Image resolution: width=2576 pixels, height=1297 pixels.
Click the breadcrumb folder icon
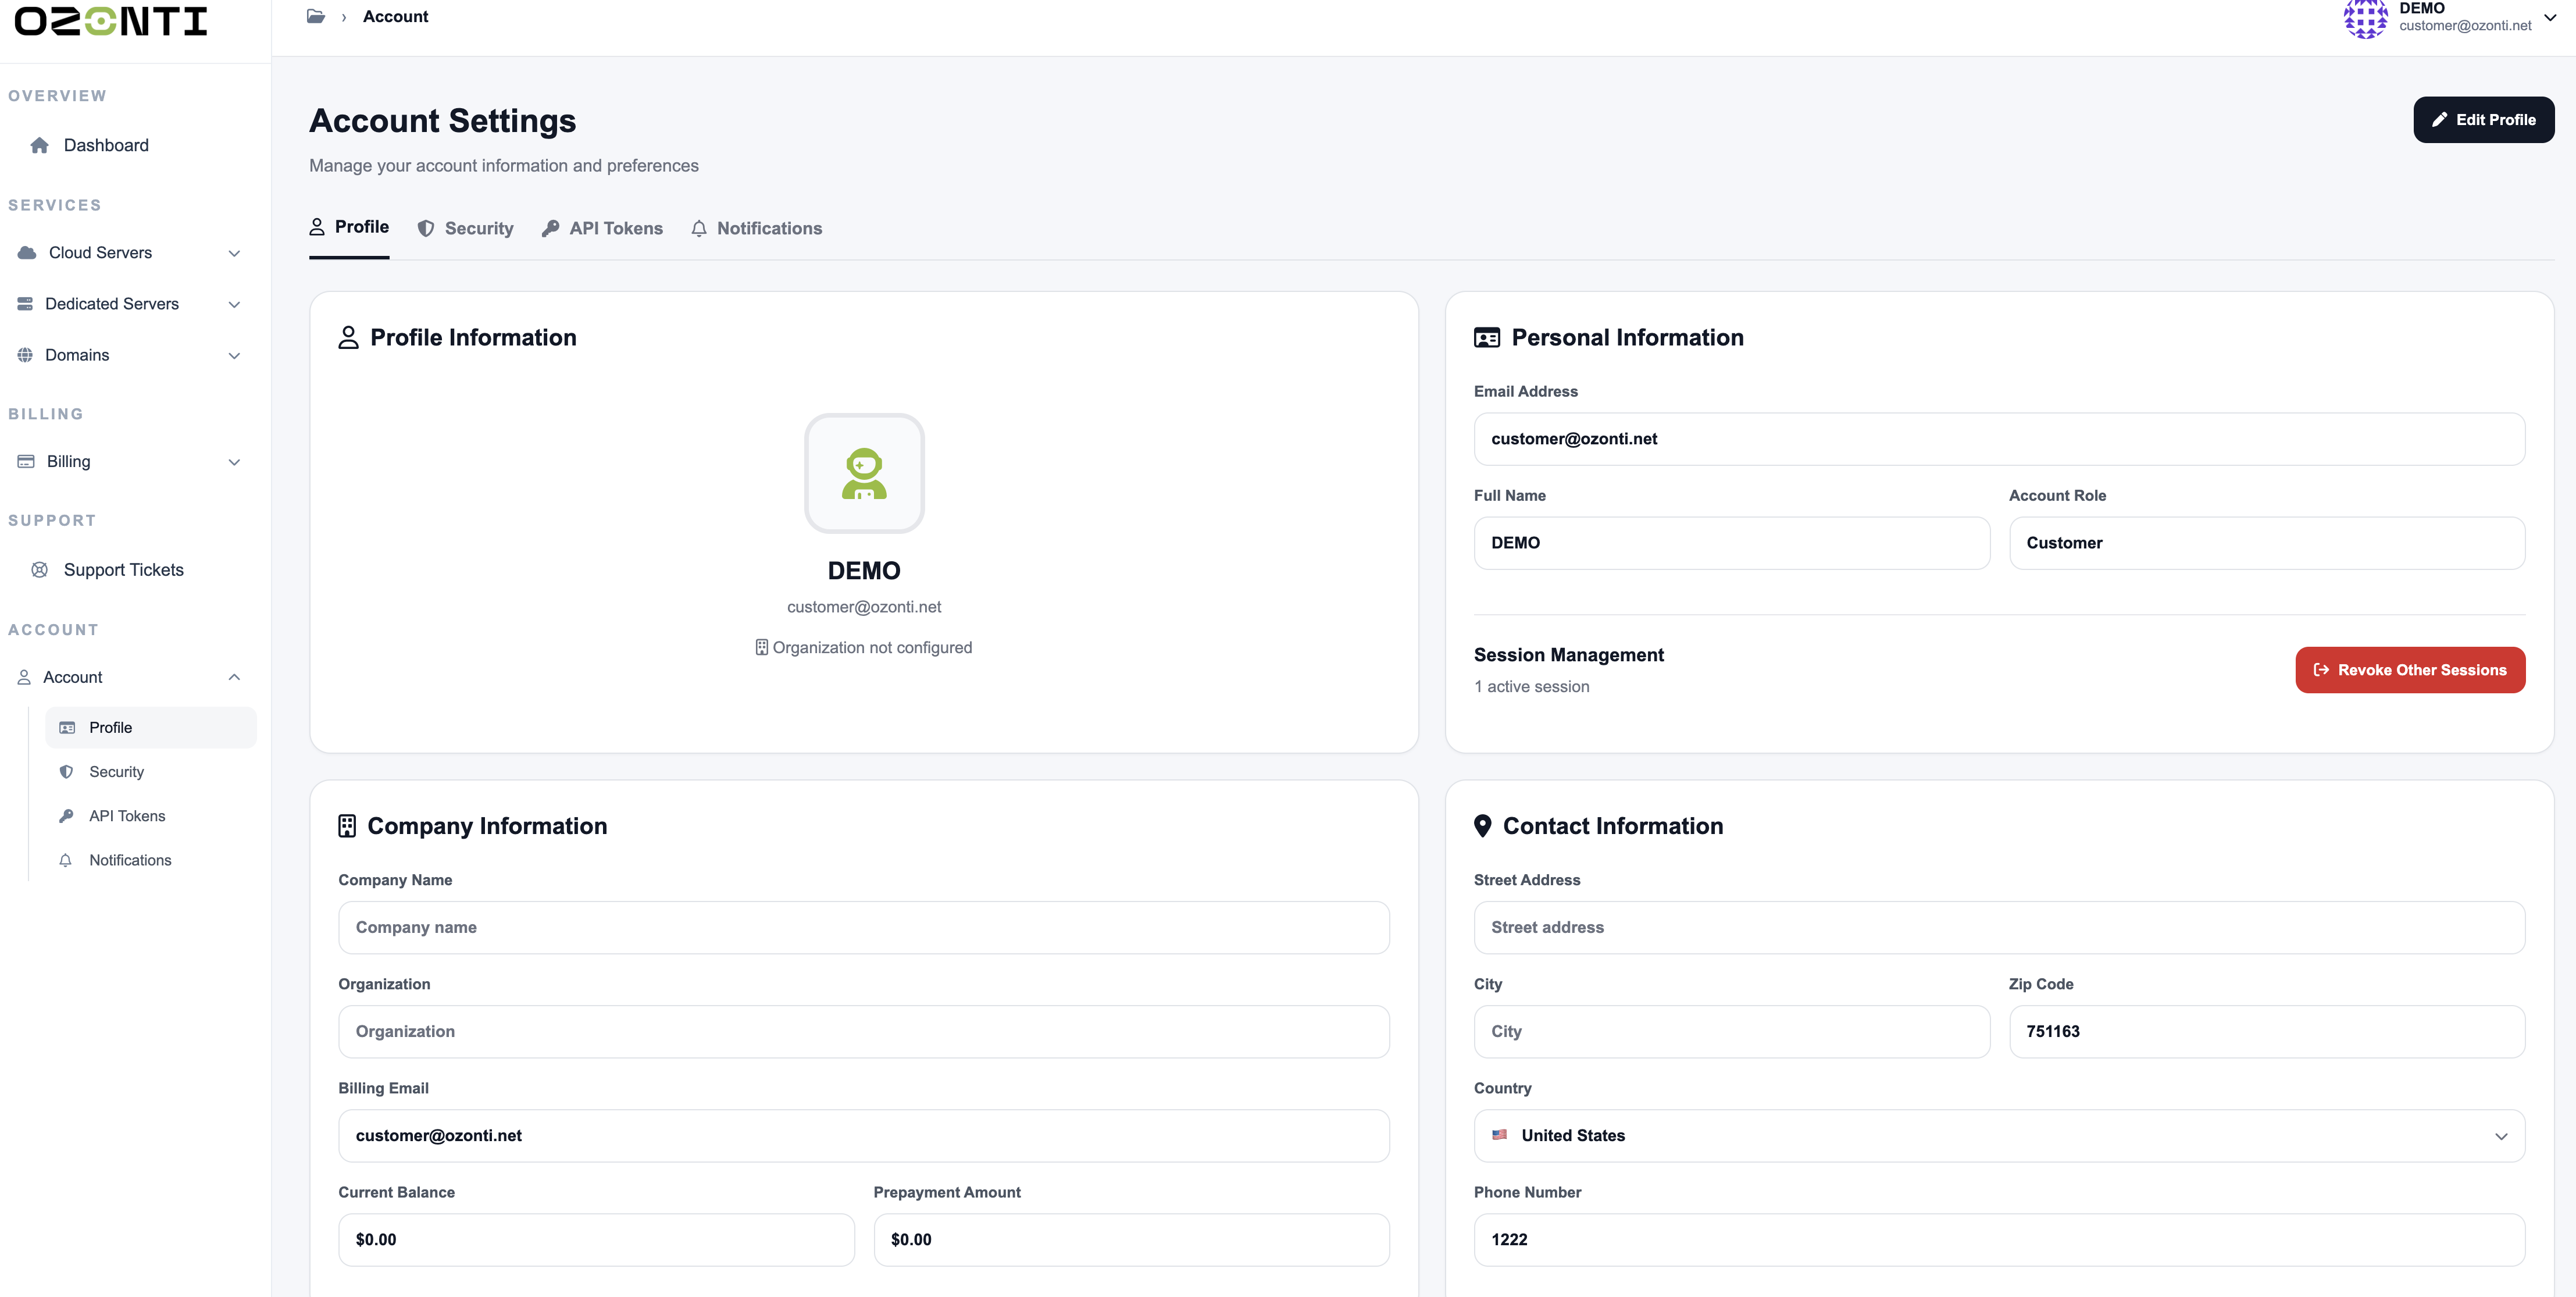pyautogui.click(x=316, y=16)
